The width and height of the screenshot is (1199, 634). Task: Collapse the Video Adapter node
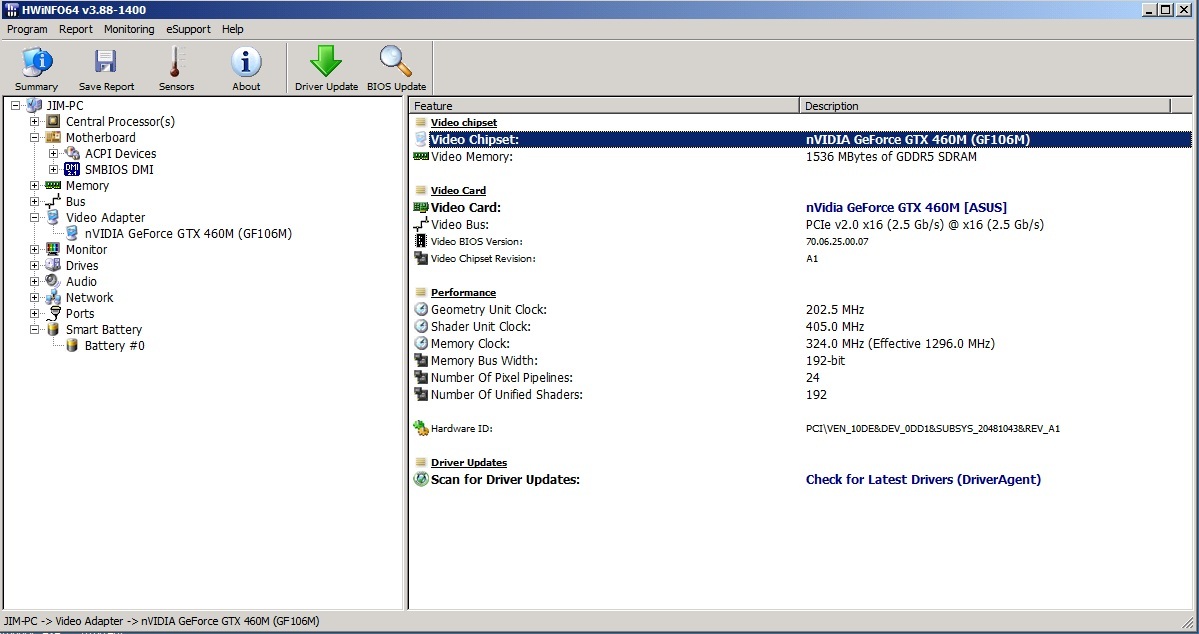click(34, 218)
